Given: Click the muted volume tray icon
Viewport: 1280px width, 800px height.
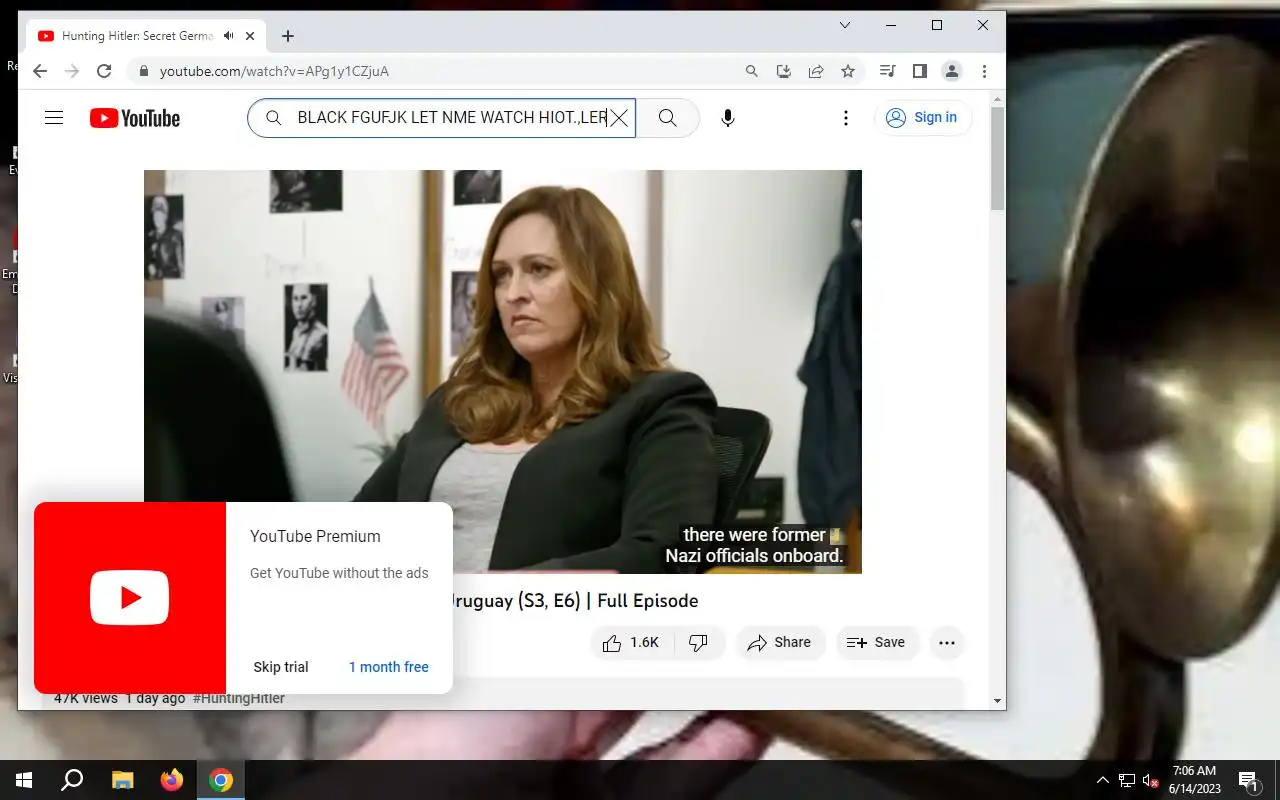Looking at the screenshot, I should (1150, 780).
